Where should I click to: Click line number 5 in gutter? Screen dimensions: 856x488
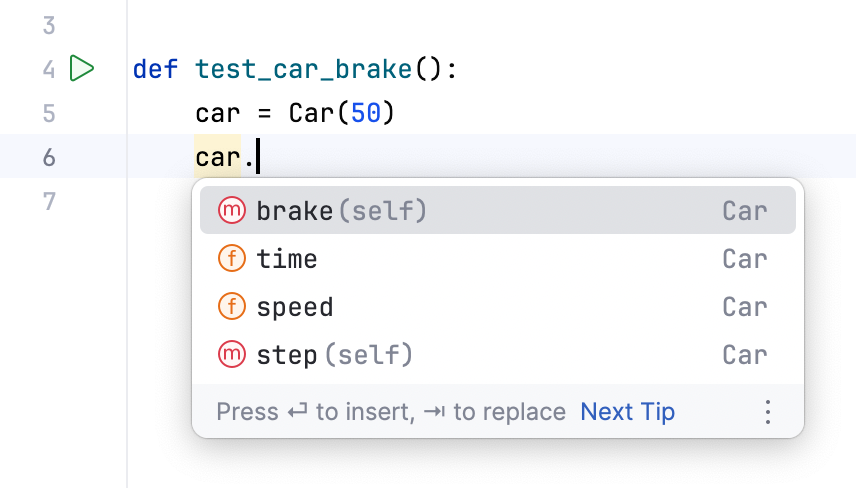coord(49,114)
